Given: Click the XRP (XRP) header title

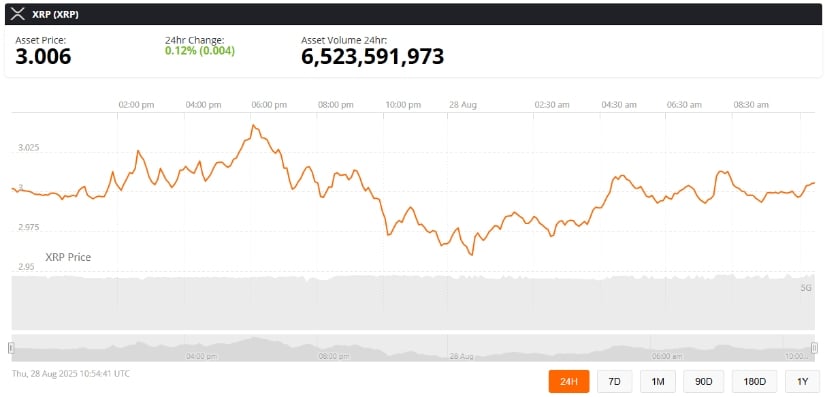Looking at the screenshot, I should click(55, 15).
